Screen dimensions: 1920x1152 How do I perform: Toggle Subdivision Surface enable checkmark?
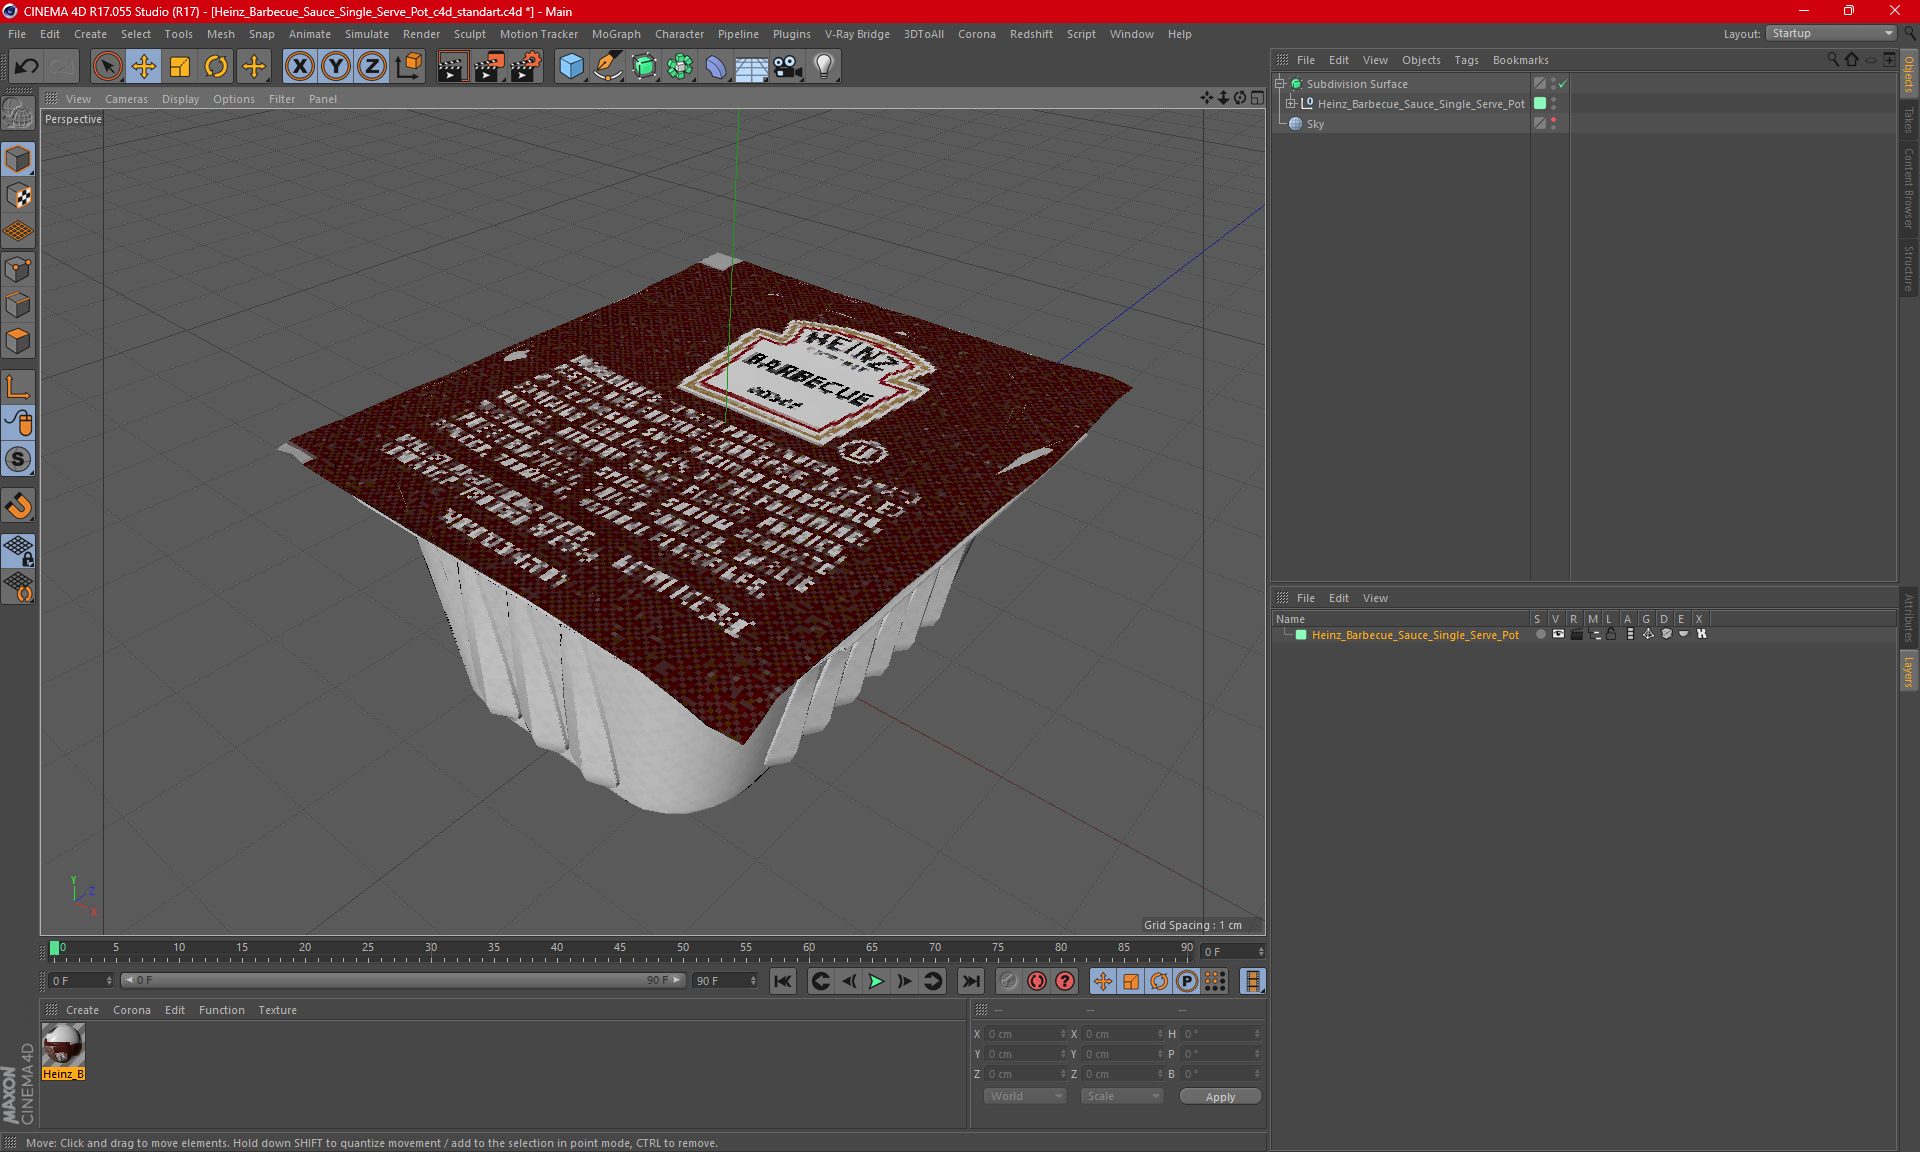[1563, 84]
